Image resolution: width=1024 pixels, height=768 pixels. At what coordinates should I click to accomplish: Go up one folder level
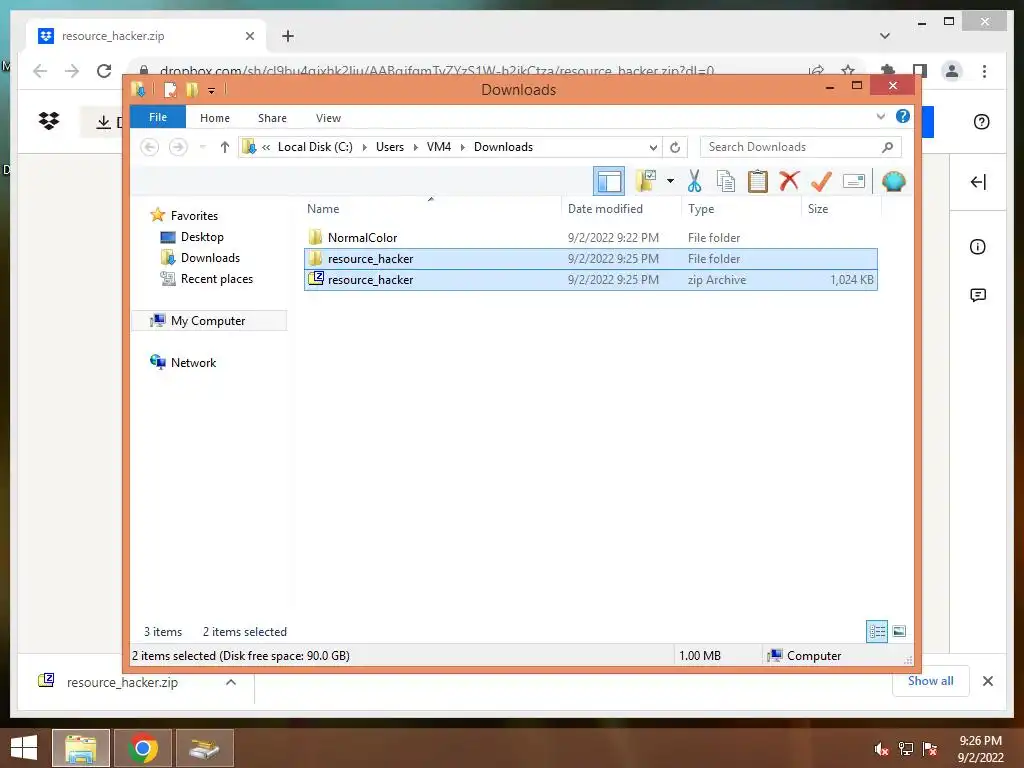point(225,147)
